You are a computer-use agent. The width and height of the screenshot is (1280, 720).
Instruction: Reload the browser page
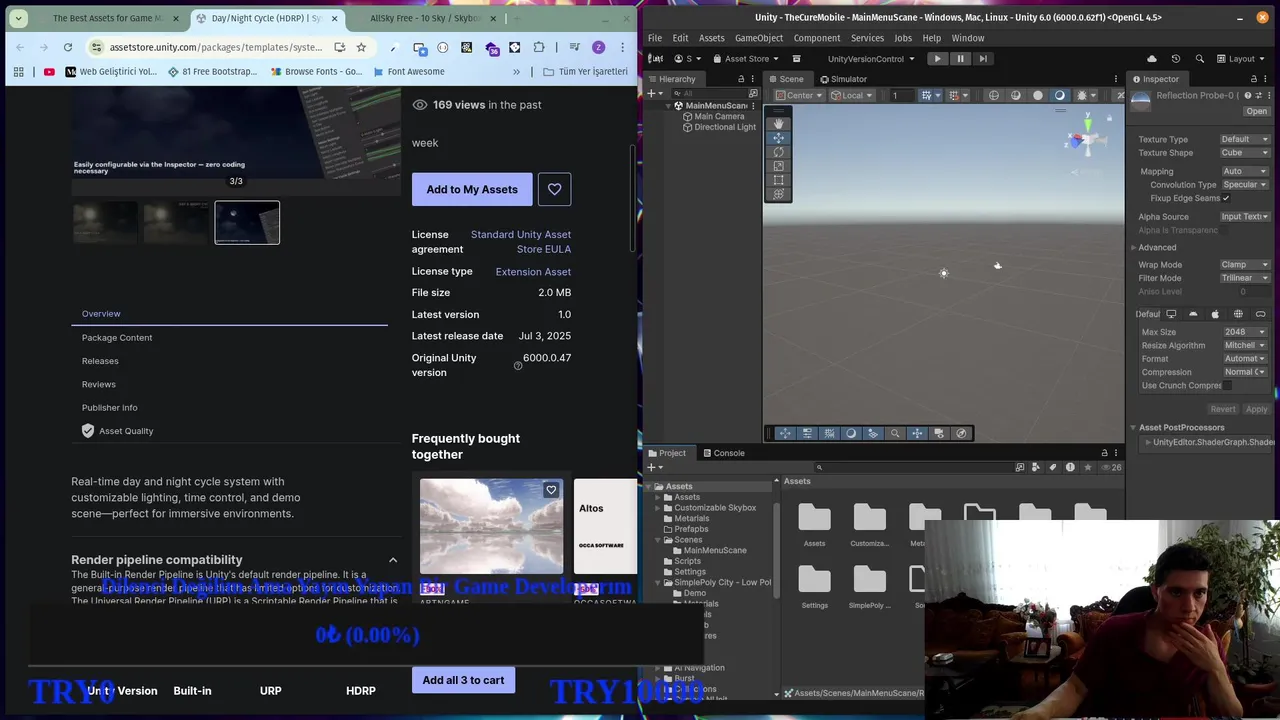68,47
